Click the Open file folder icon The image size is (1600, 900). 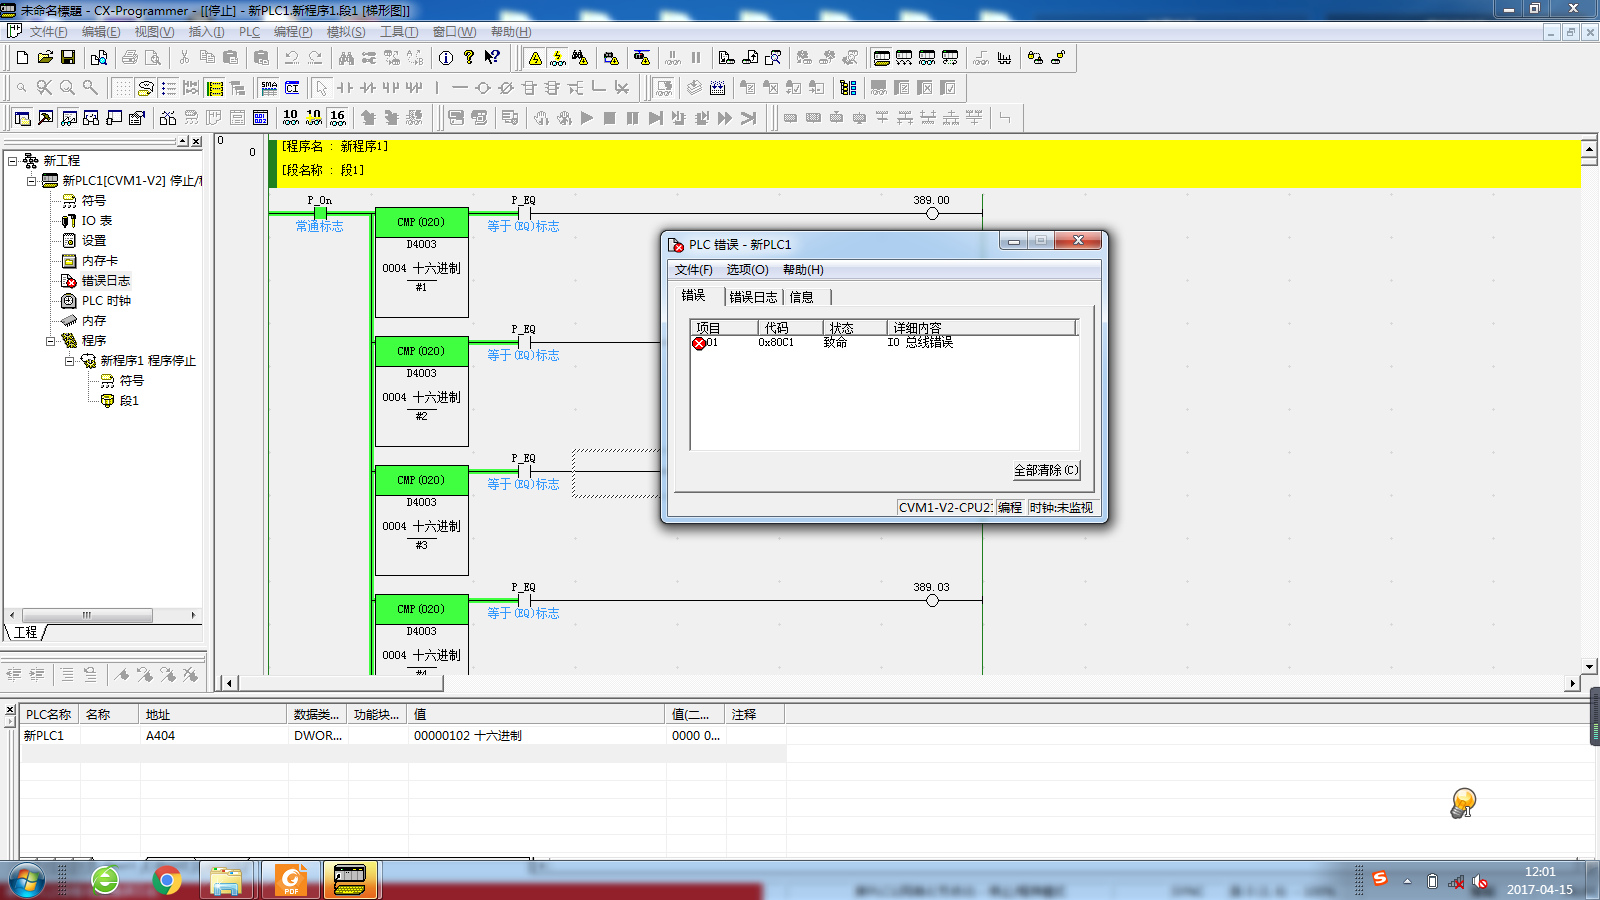click(x=45, y=58)
